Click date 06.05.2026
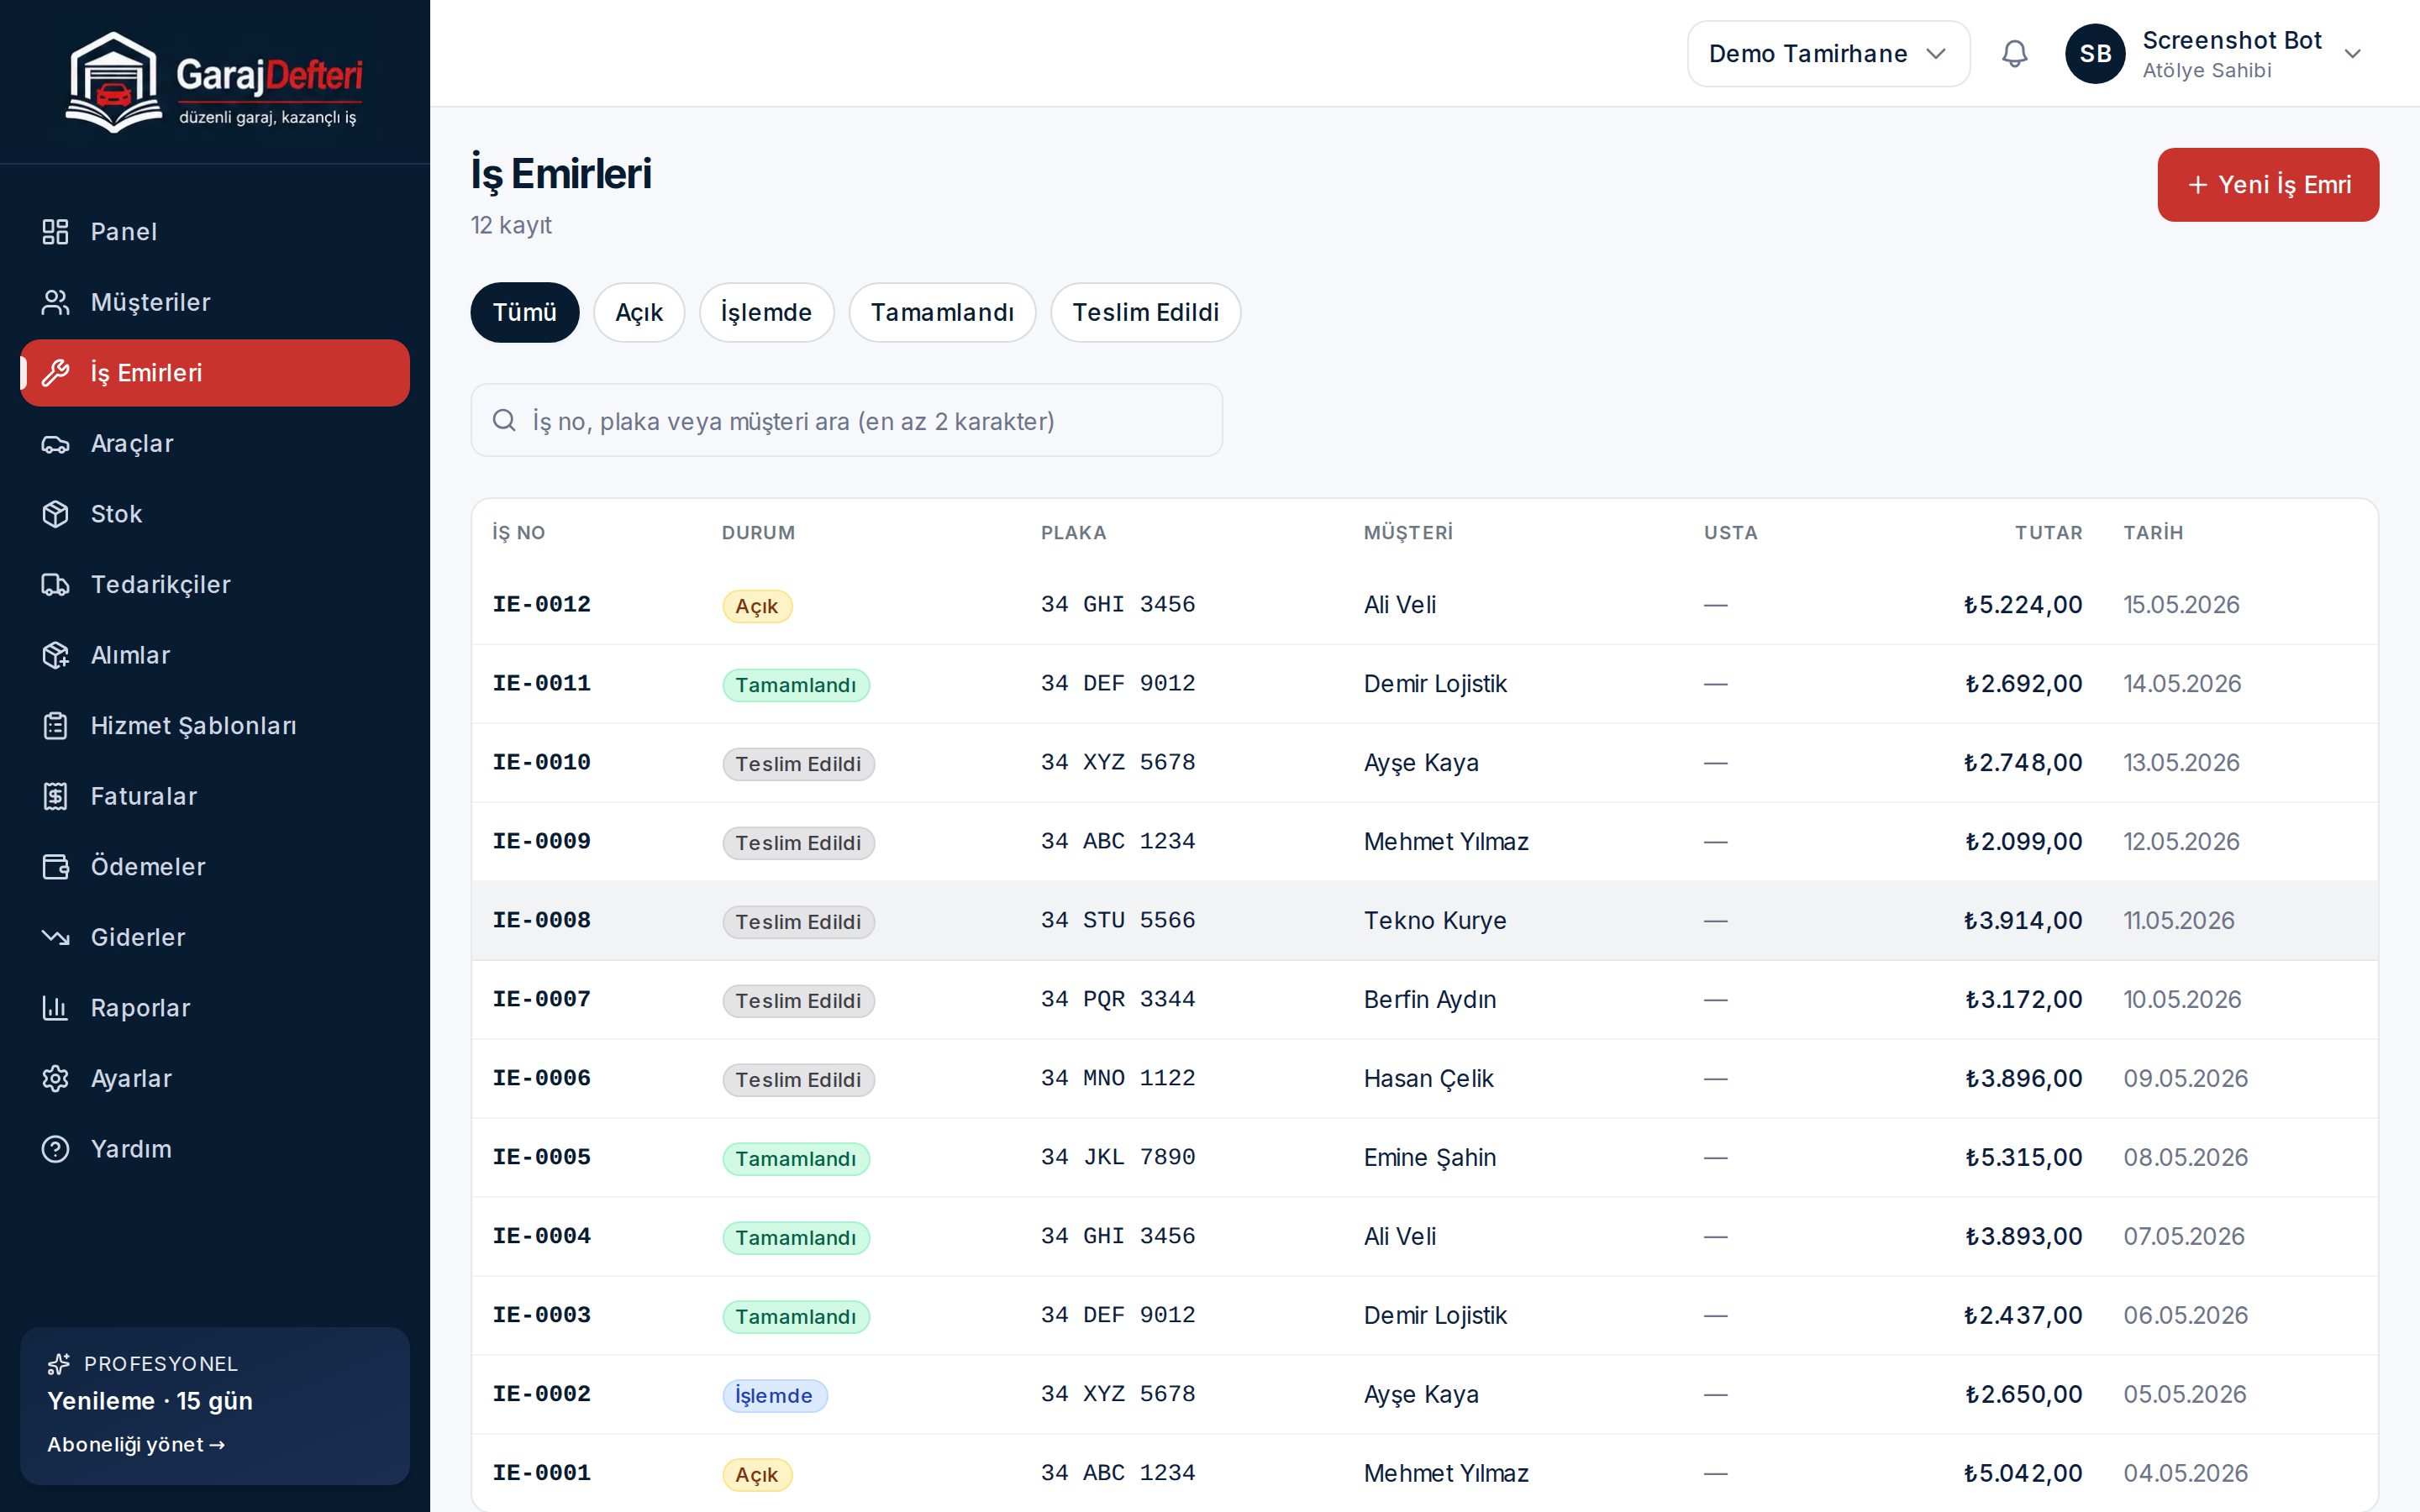The height and width of the screenshot is (1512, 2420). tap(2186, 1315)
